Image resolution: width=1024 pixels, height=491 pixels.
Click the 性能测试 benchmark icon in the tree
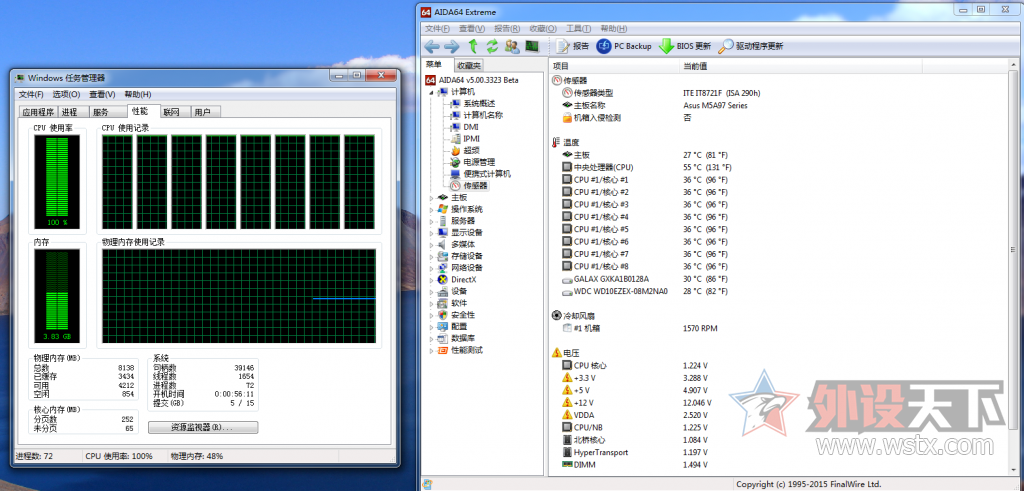point(443,350)
